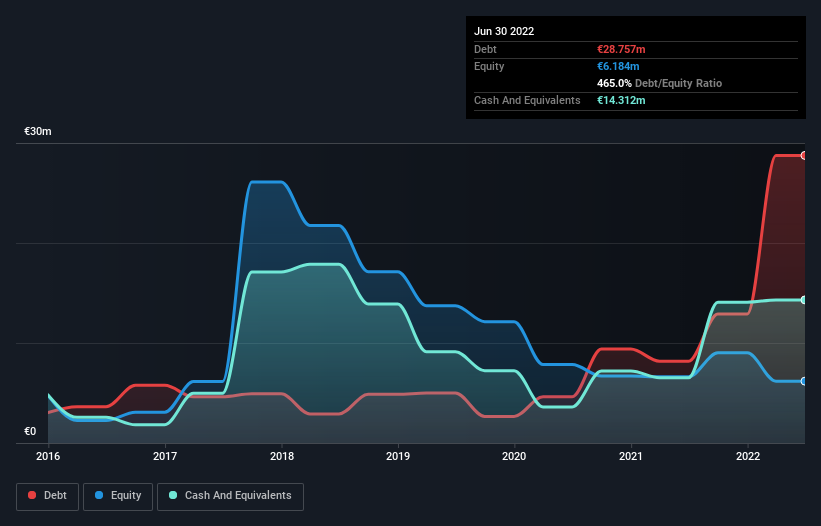
Task: Click the Debt label in tooltip
Action: pyautogui.click(x=485, y=49)
